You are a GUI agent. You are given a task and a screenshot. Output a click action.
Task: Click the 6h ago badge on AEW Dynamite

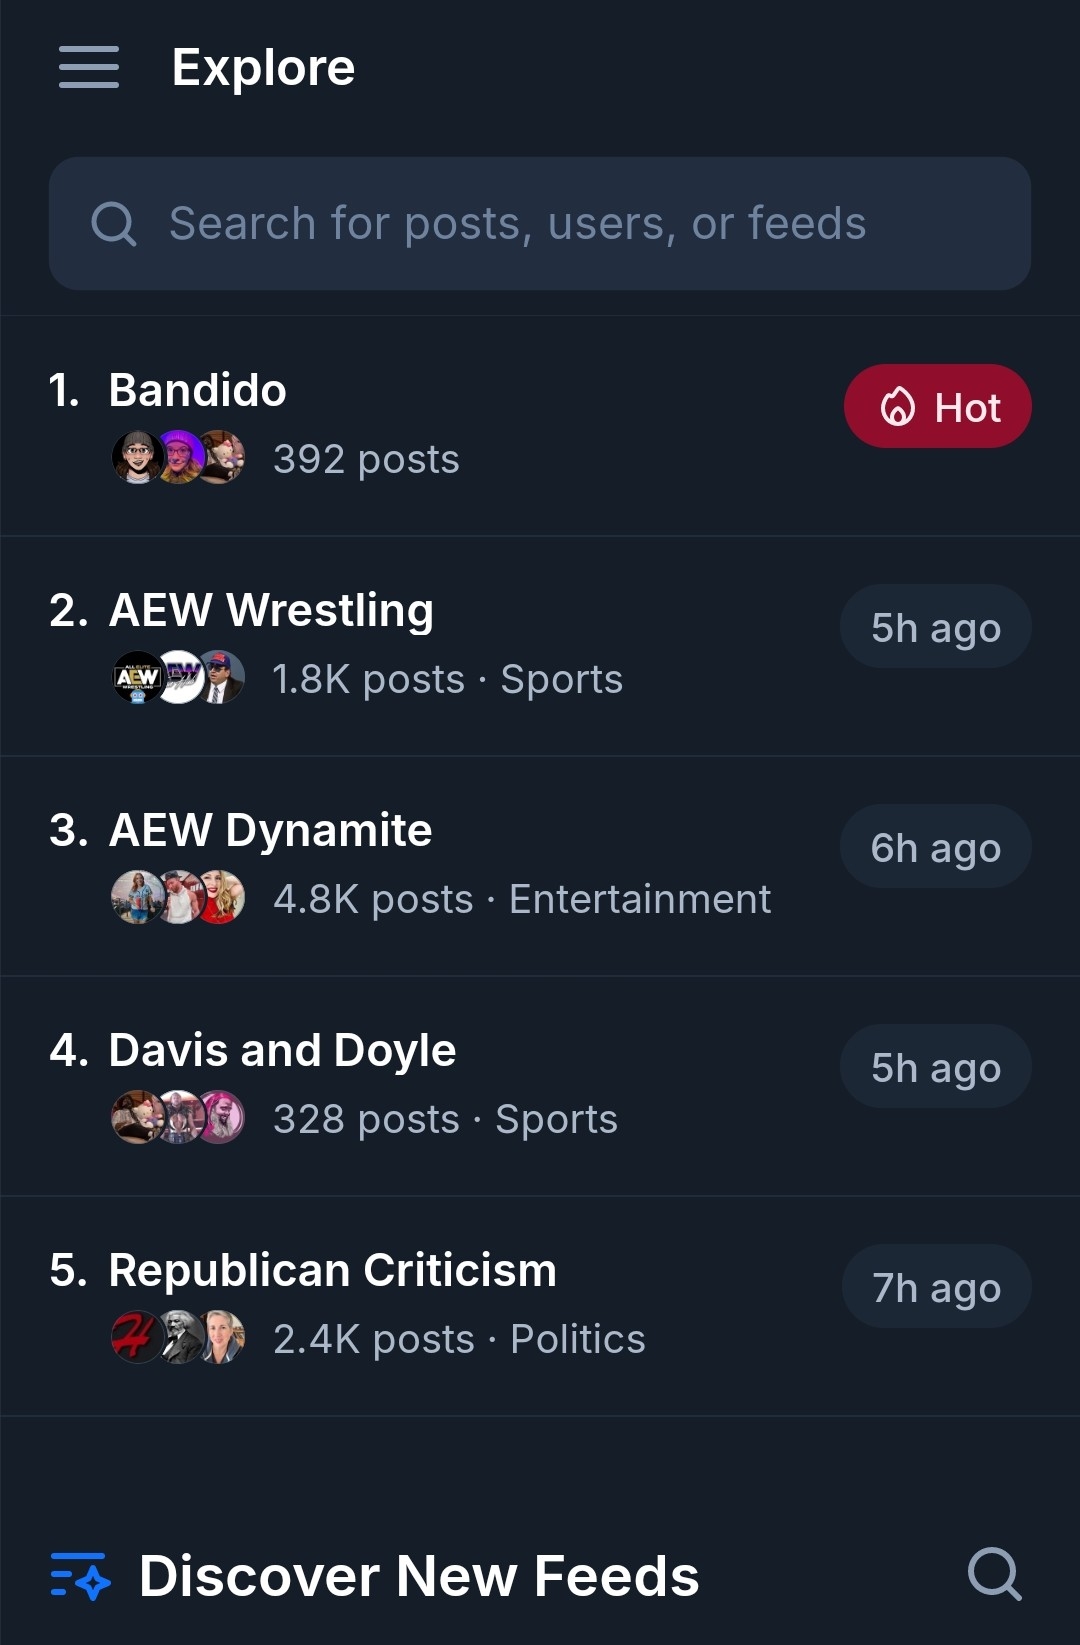(x=935, y=847)
